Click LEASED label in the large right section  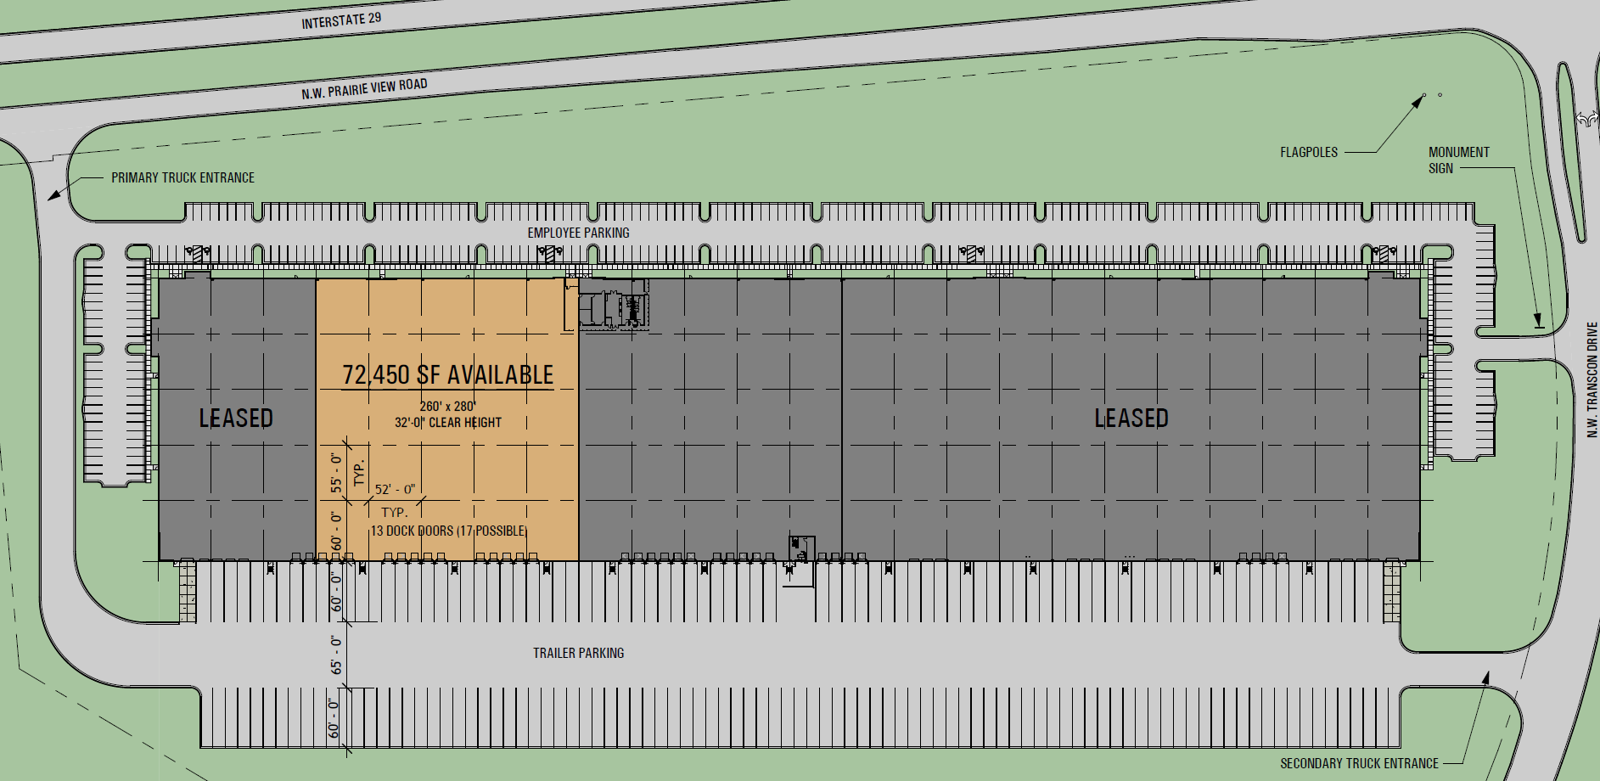coord(1131,418)
